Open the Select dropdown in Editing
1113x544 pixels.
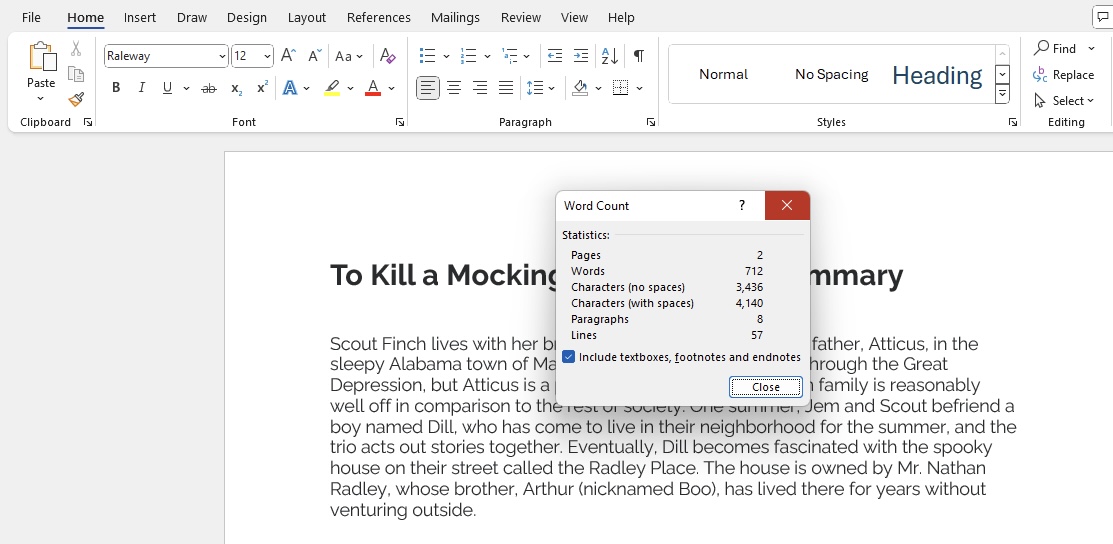click(1064, 100)
